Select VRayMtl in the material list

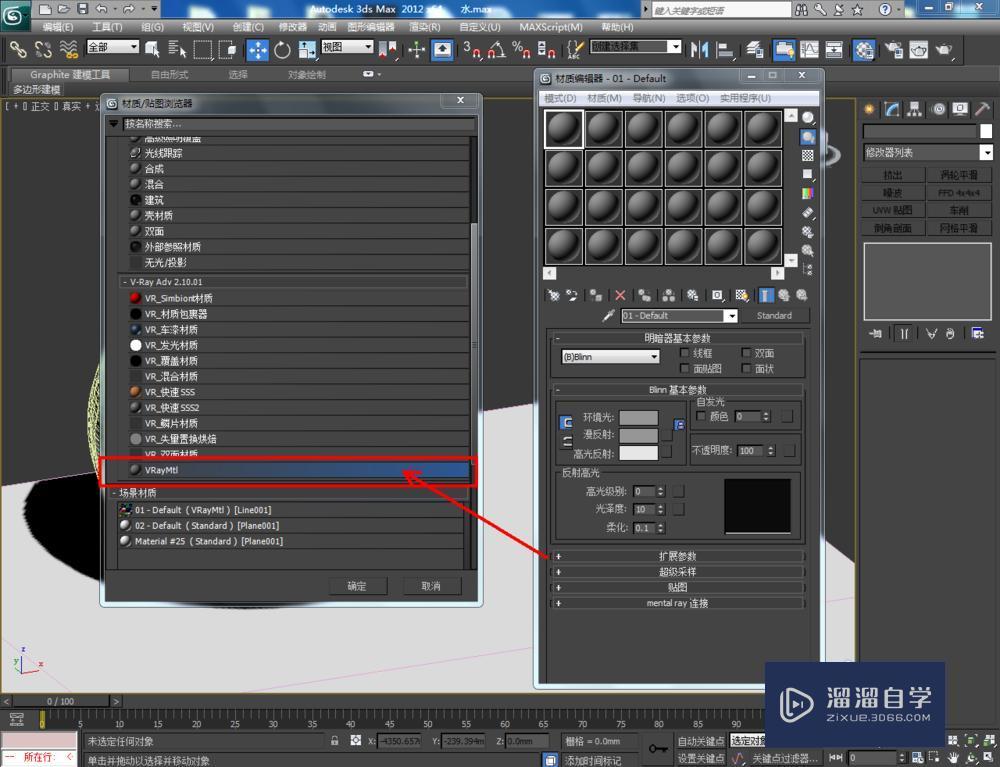(298, 470)
